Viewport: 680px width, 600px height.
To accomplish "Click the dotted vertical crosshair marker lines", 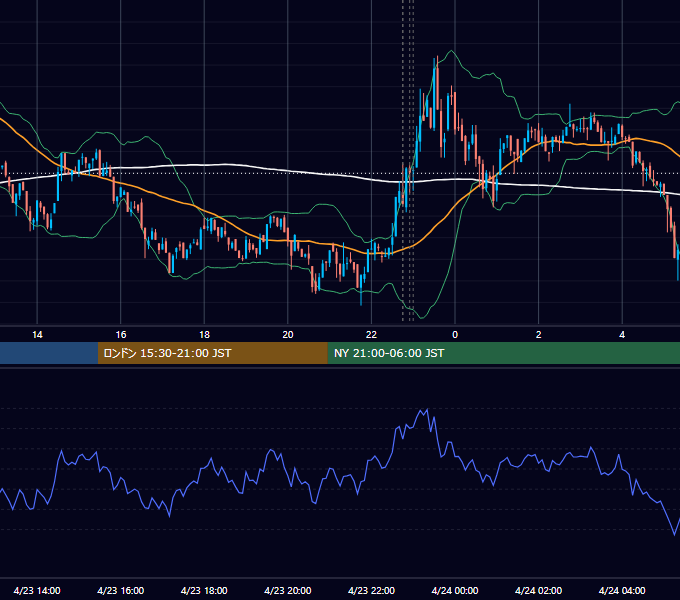I will [x=408, y=160].
